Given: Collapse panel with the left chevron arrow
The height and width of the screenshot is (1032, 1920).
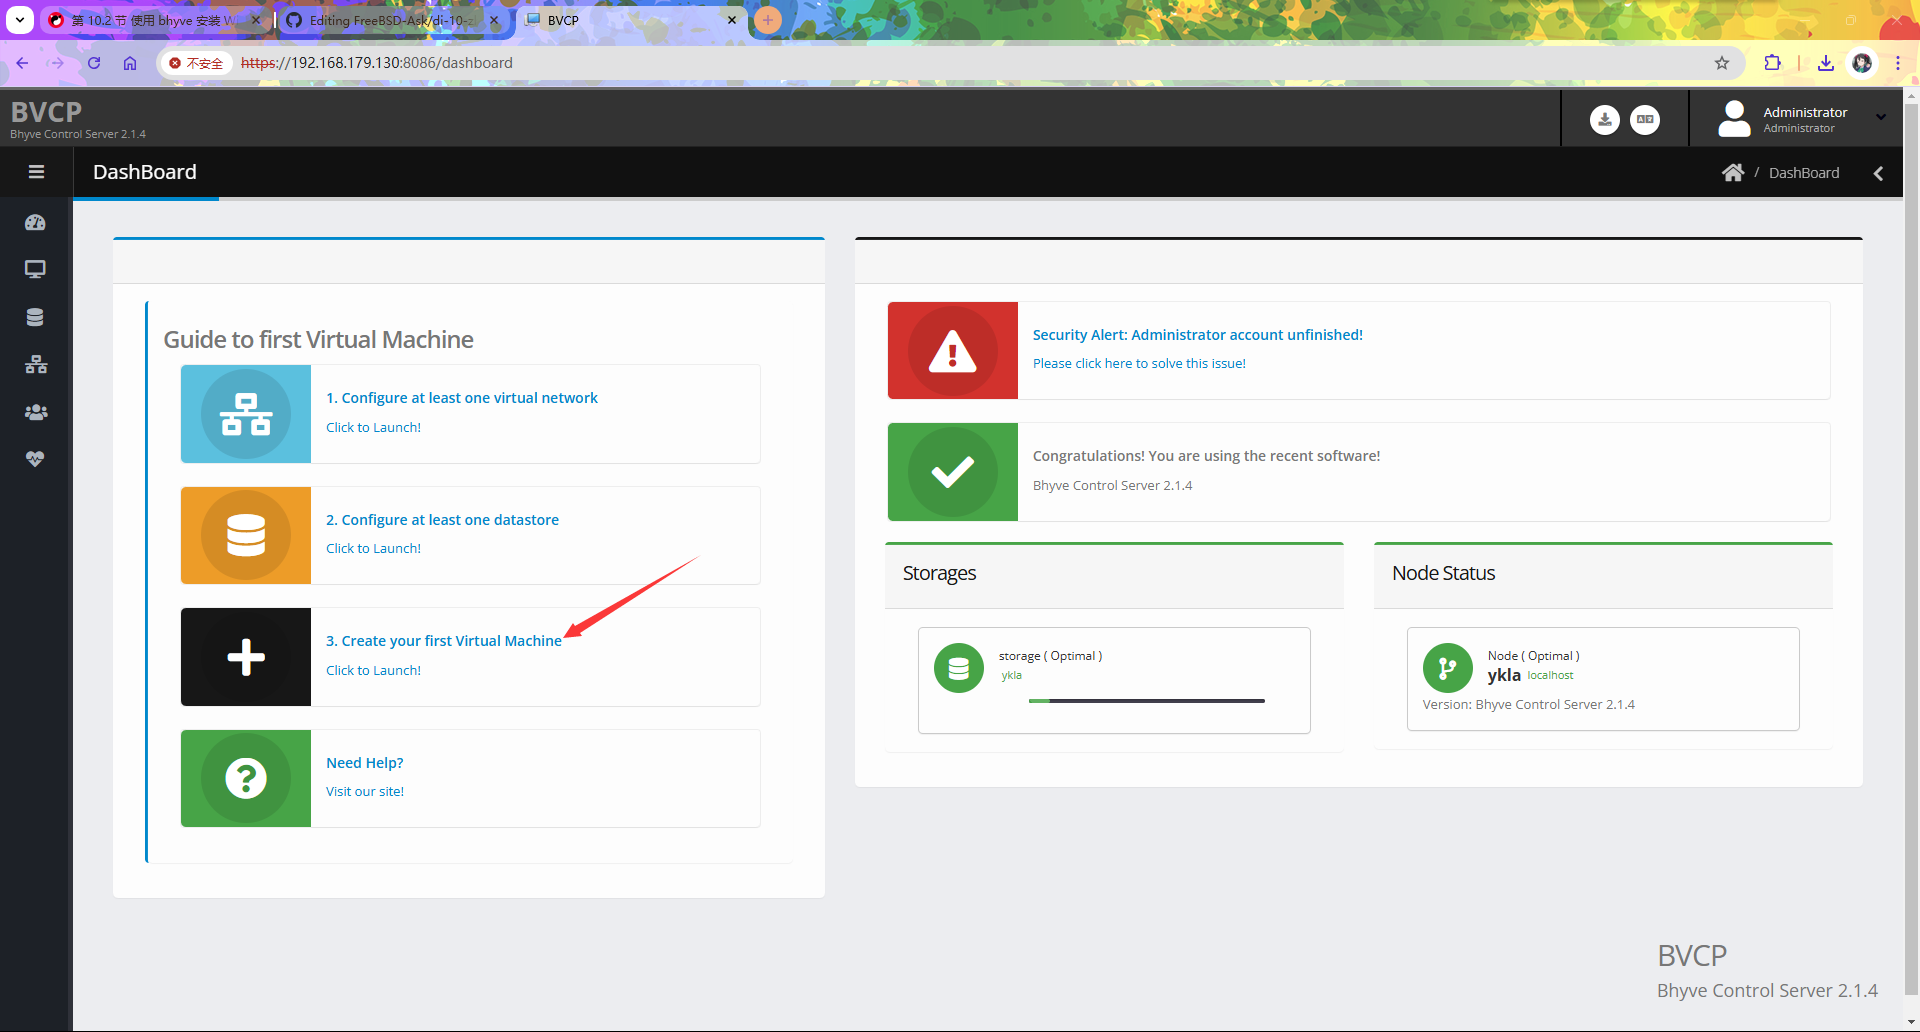Looking at the screenshot, I should (1878, 173).
